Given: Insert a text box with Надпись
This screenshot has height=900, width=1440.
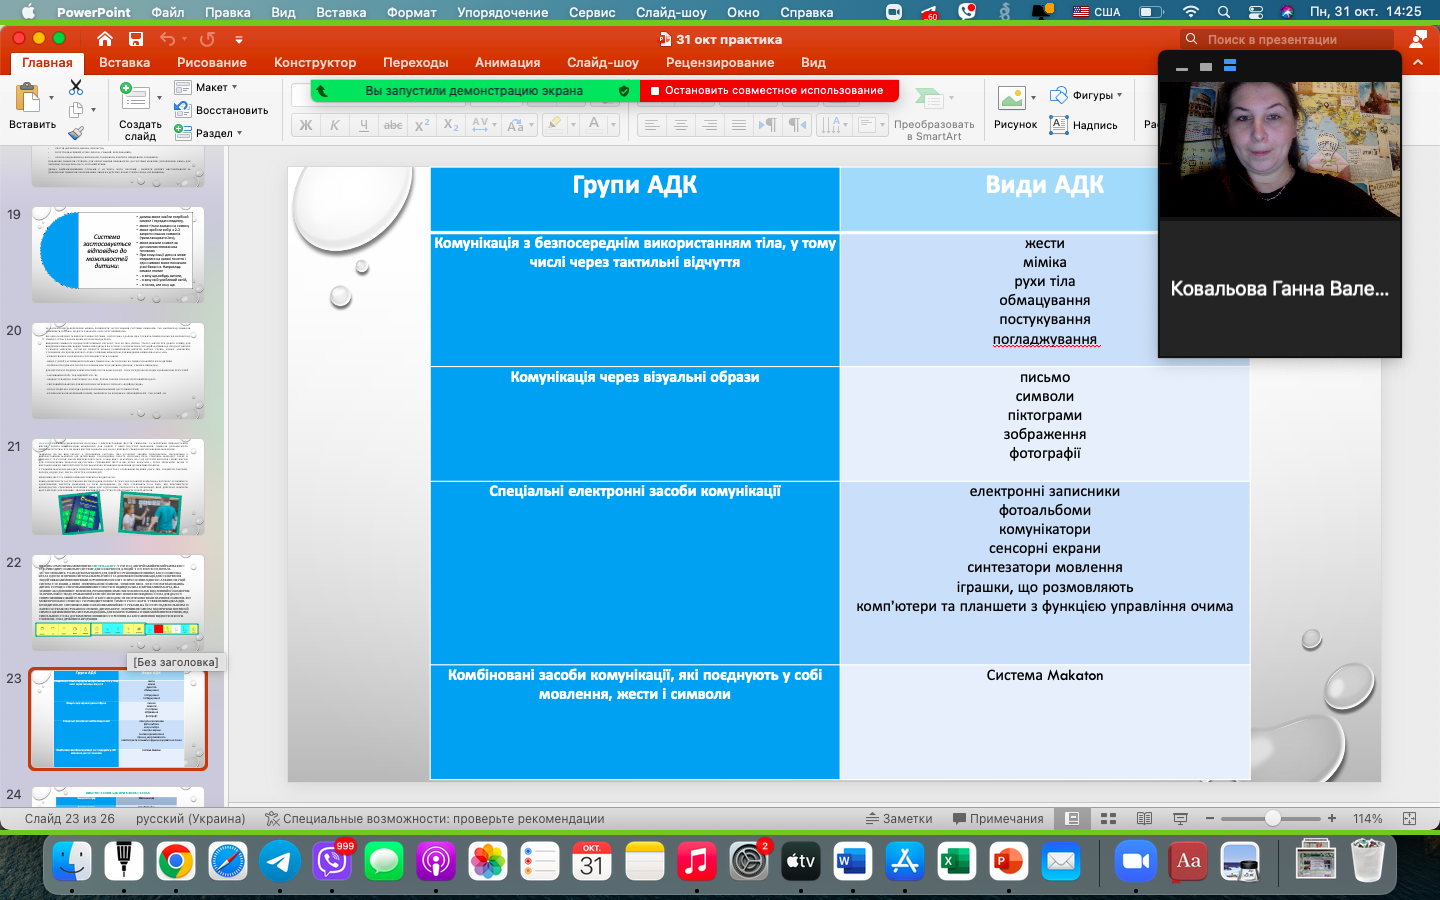Looking at the screenshot, I should [1084, 125].
